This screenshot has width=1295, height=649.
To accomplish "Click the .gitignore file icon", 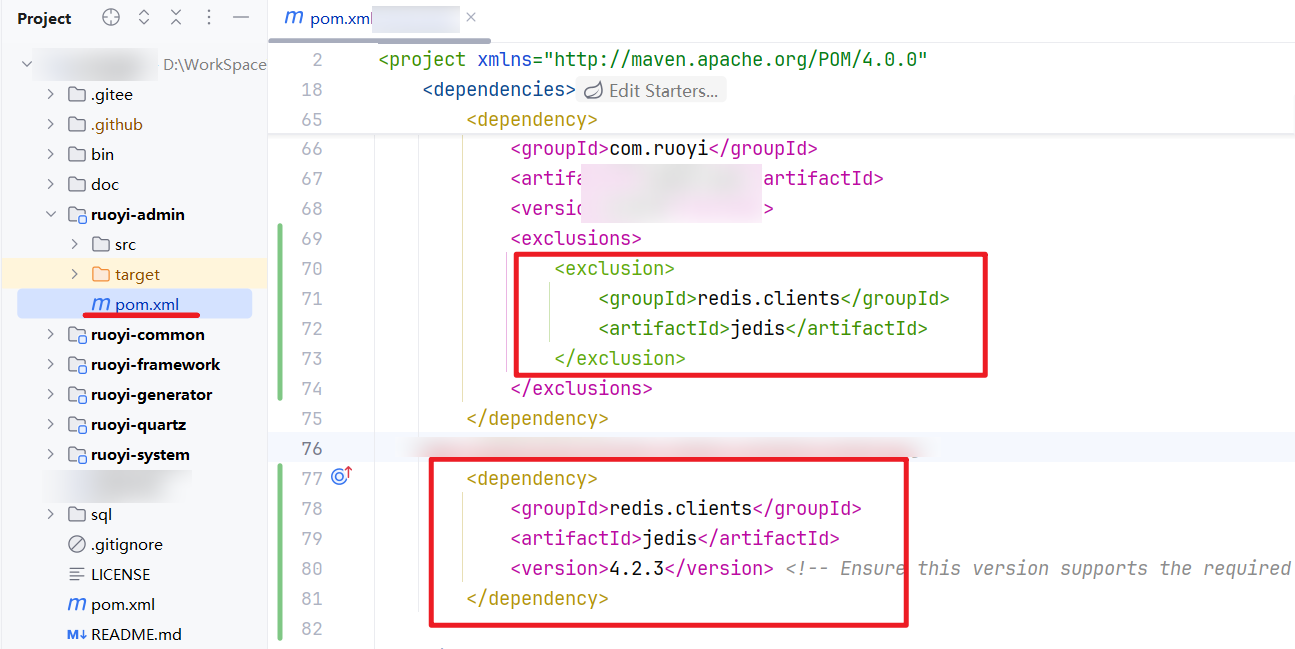I will coord(76,544).
